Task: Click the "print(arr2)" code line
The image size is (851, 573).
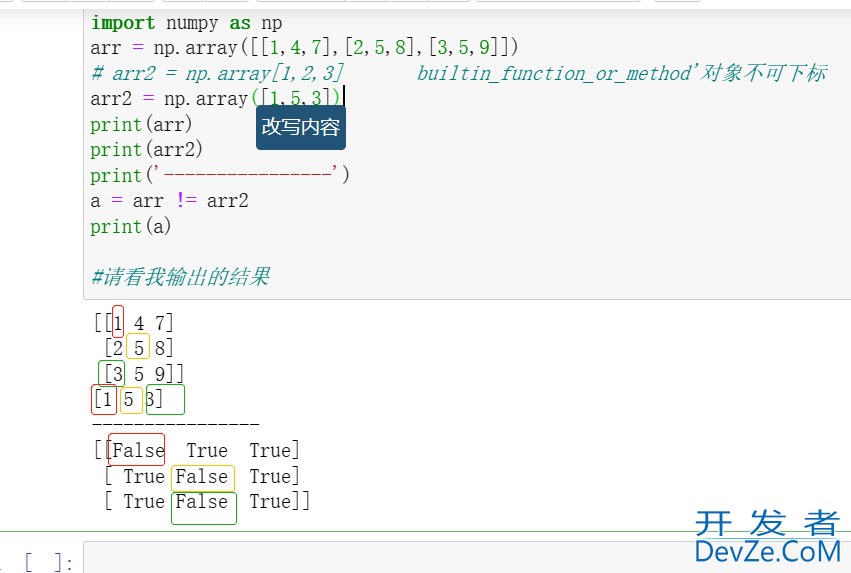Action: coord(147,149)
